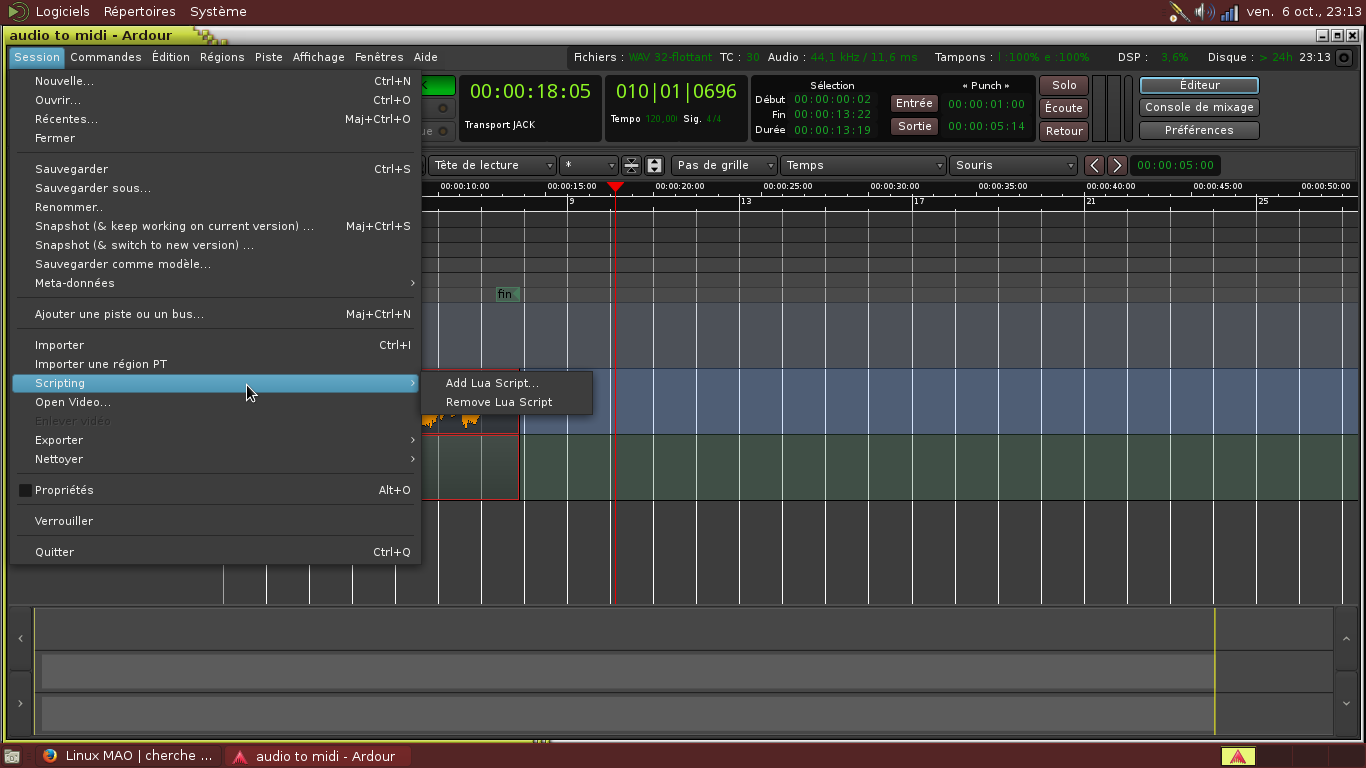Click the expand tracks vertically icon
The height and width of the screenshot is (768, 1366).
click(654, 165)
